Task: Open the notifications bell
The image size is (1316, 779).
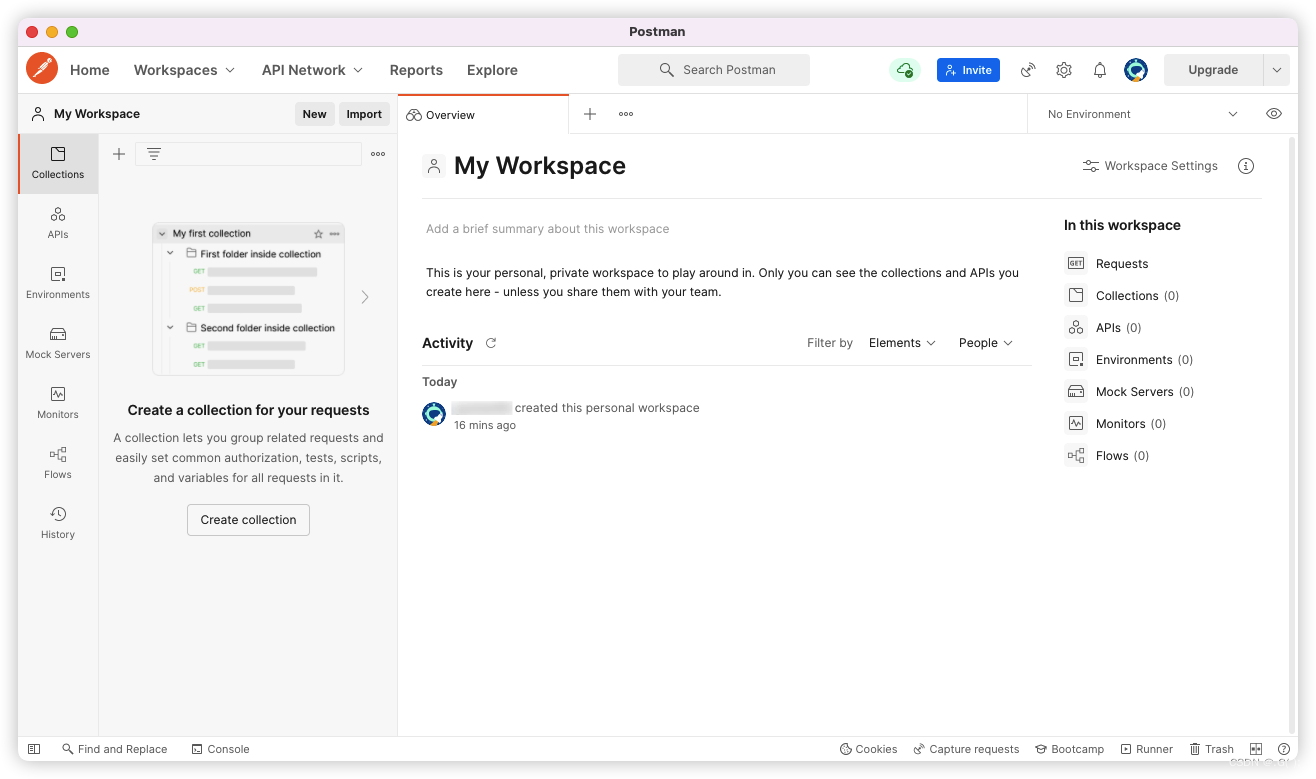Action: (1100, 70)
